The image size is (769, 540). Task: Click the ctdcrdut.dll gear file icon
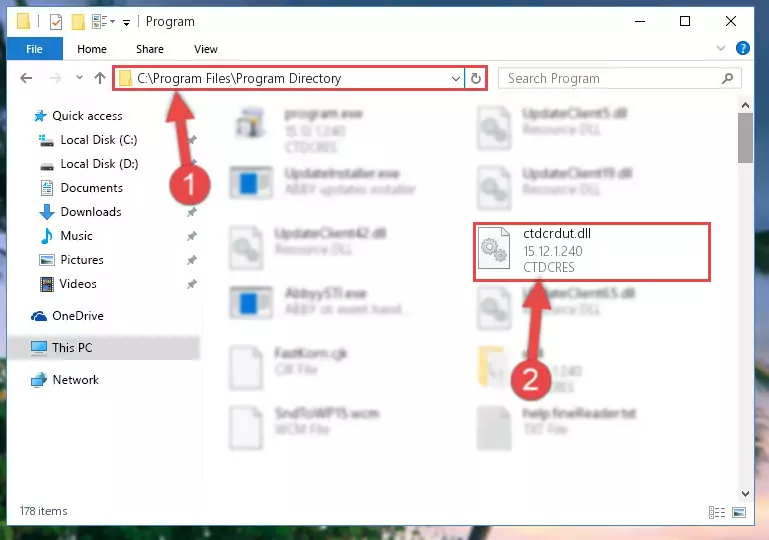[x=493, y=248]
